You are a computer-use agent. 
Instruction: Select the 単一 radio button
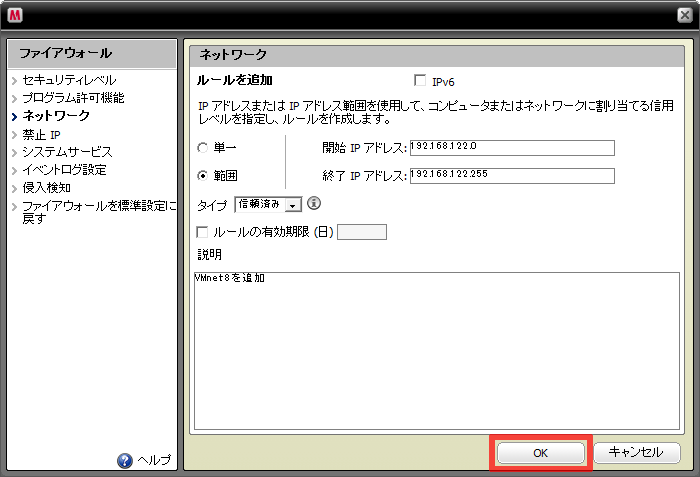click(x=203, y=148)
